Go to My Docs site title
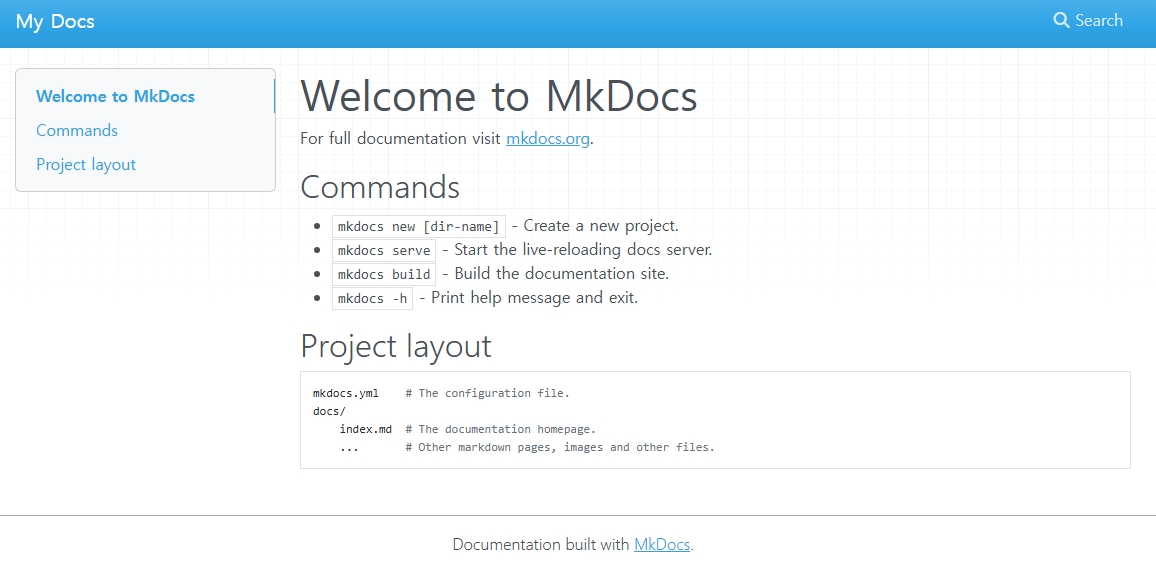1156x575 pixels. pyautogui.click(x=55, y=21)
